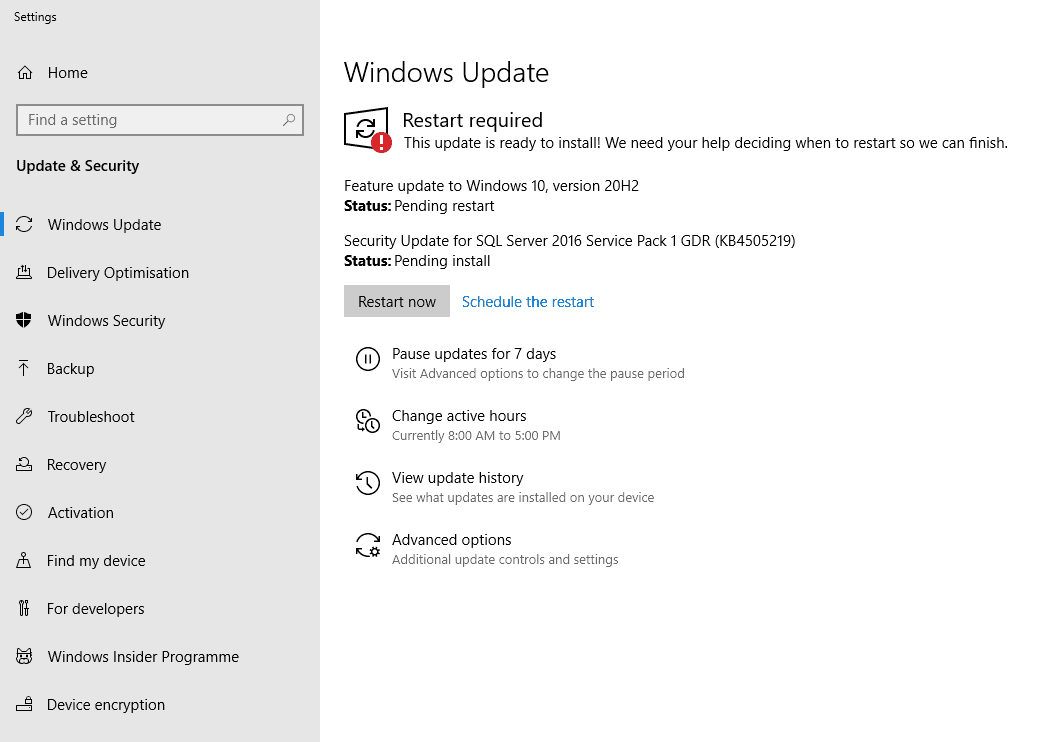Open the Windows Update section
The image size is (1049, 742).
coord(104,225)
